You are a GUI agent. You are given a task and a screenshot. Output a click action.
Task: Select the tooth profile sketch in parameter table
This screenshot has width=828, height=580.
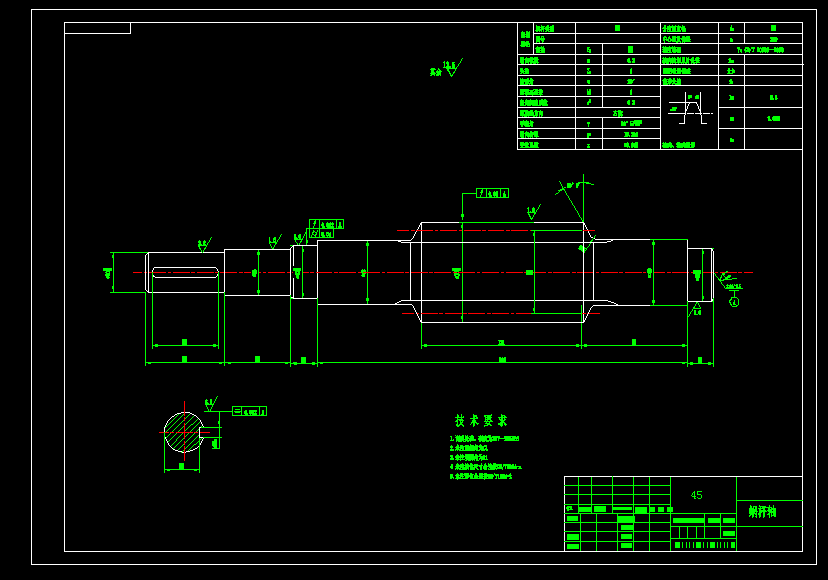[x=689, y=108]
